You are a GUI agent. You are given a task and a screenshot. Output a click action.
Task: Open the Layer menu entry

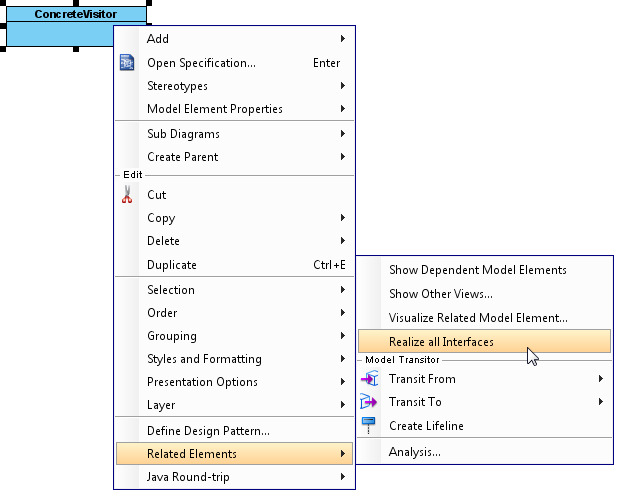tap(235, 405)
